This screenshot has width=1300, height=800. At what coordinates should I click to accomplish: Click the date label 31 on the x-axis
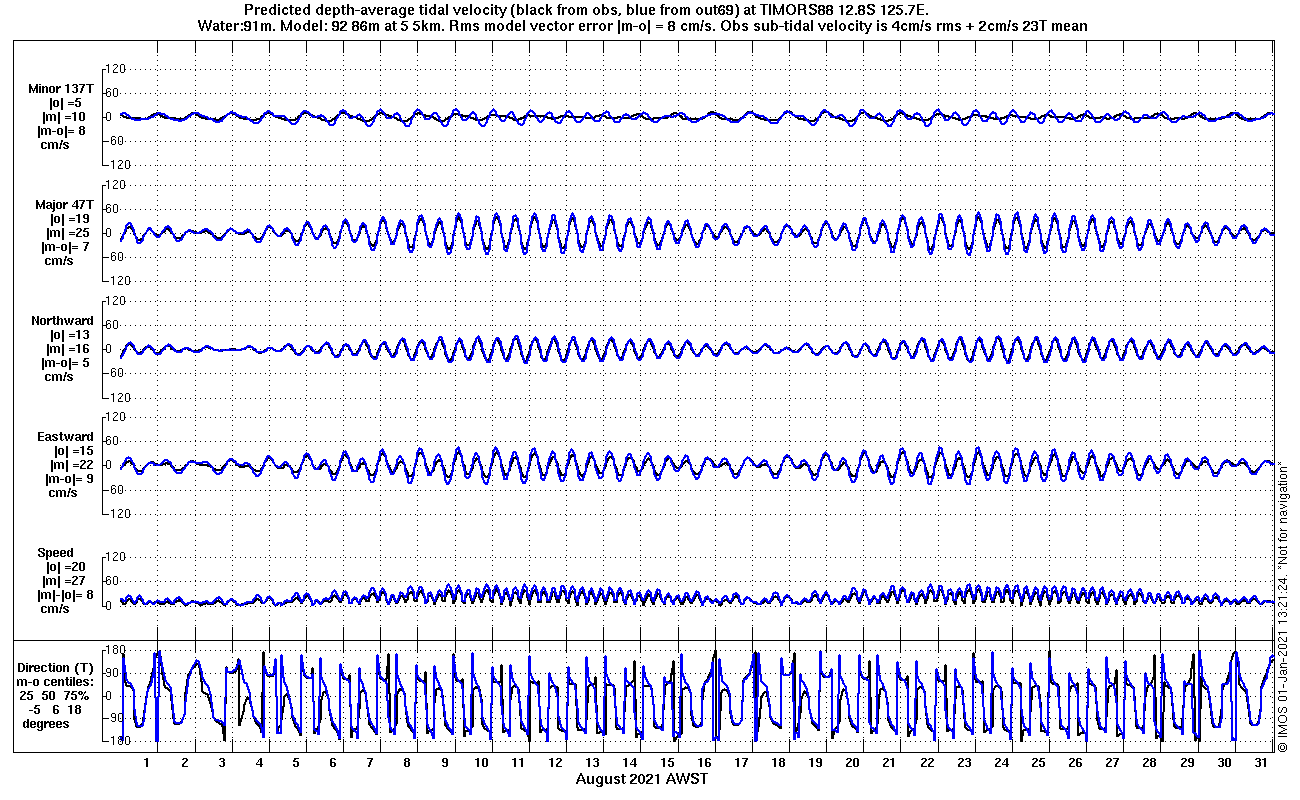pos(1261,762)
